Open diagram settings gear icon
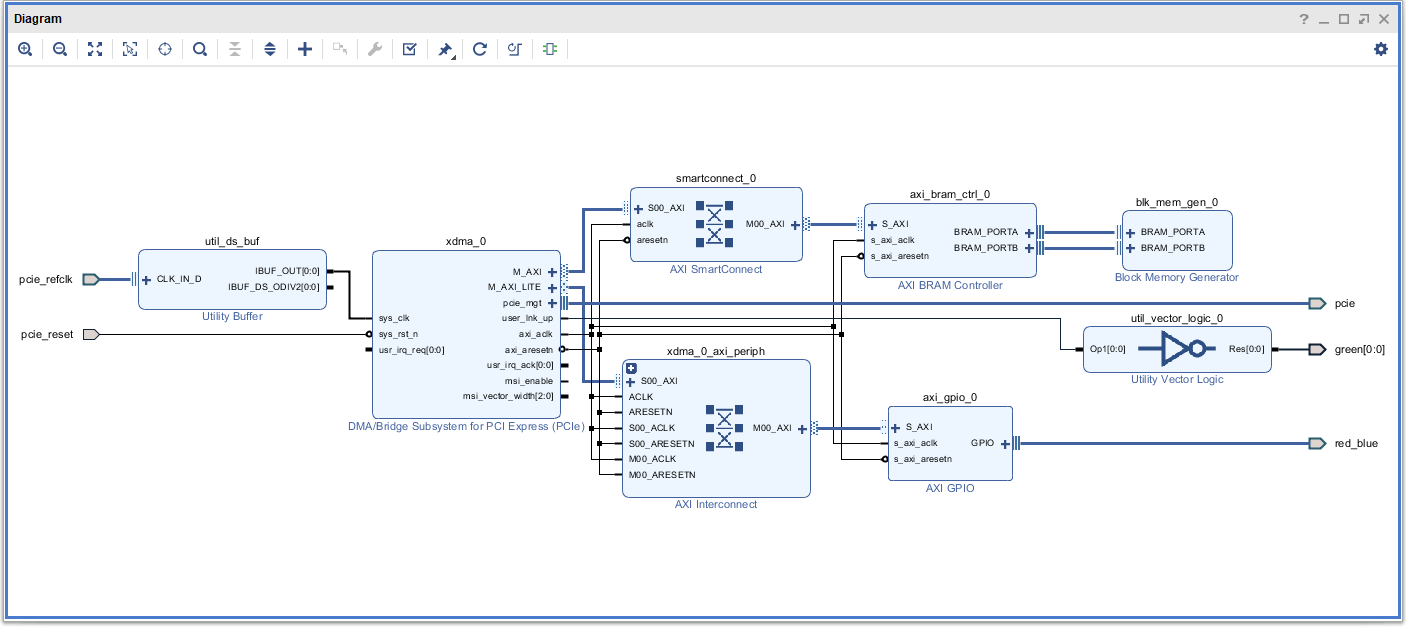 (x=1381, y=49)
